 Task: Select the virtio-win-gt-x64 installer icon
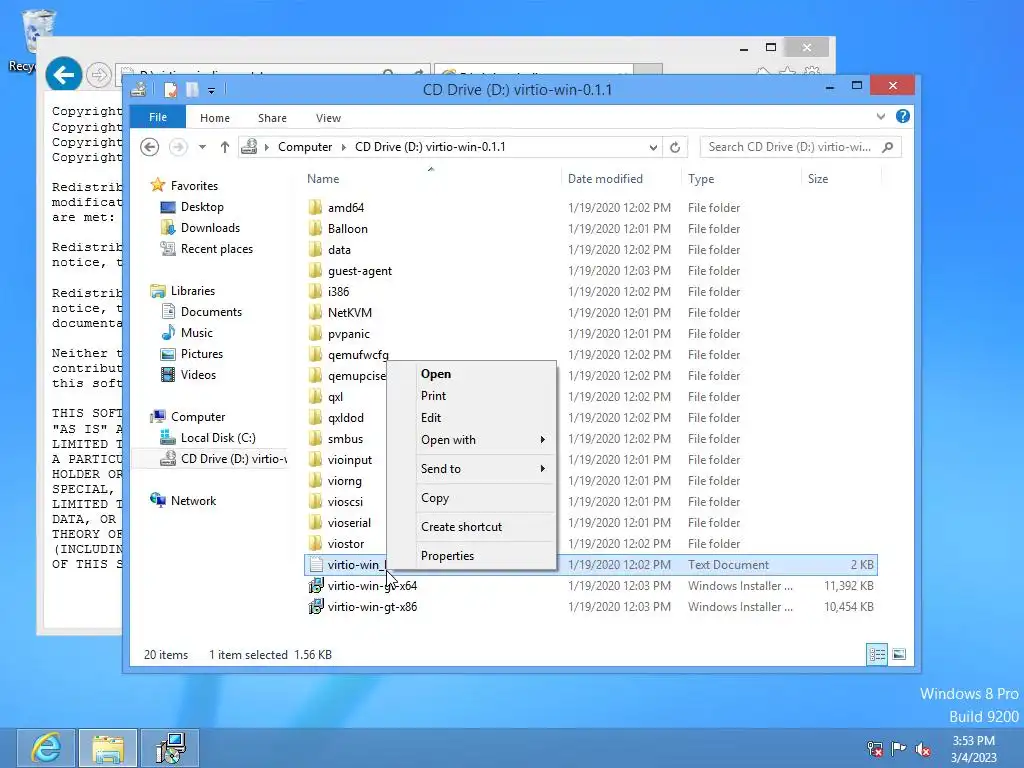(315, 586)
